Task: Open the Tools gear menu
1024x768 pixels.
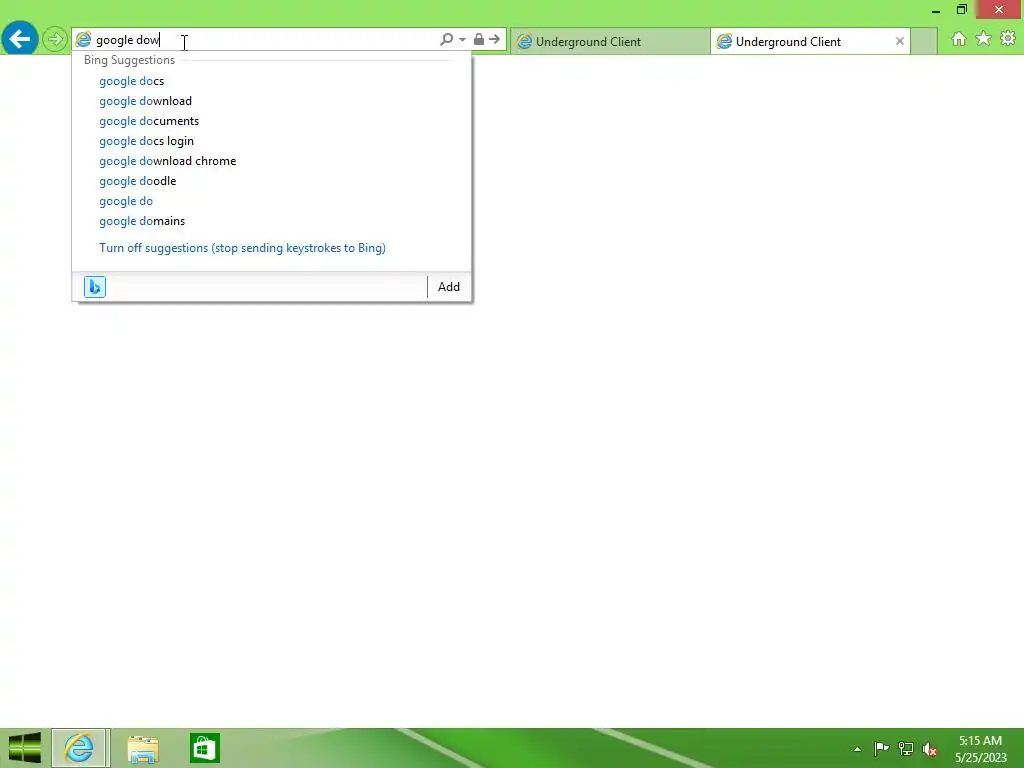Action: (x=1008, y=39)
